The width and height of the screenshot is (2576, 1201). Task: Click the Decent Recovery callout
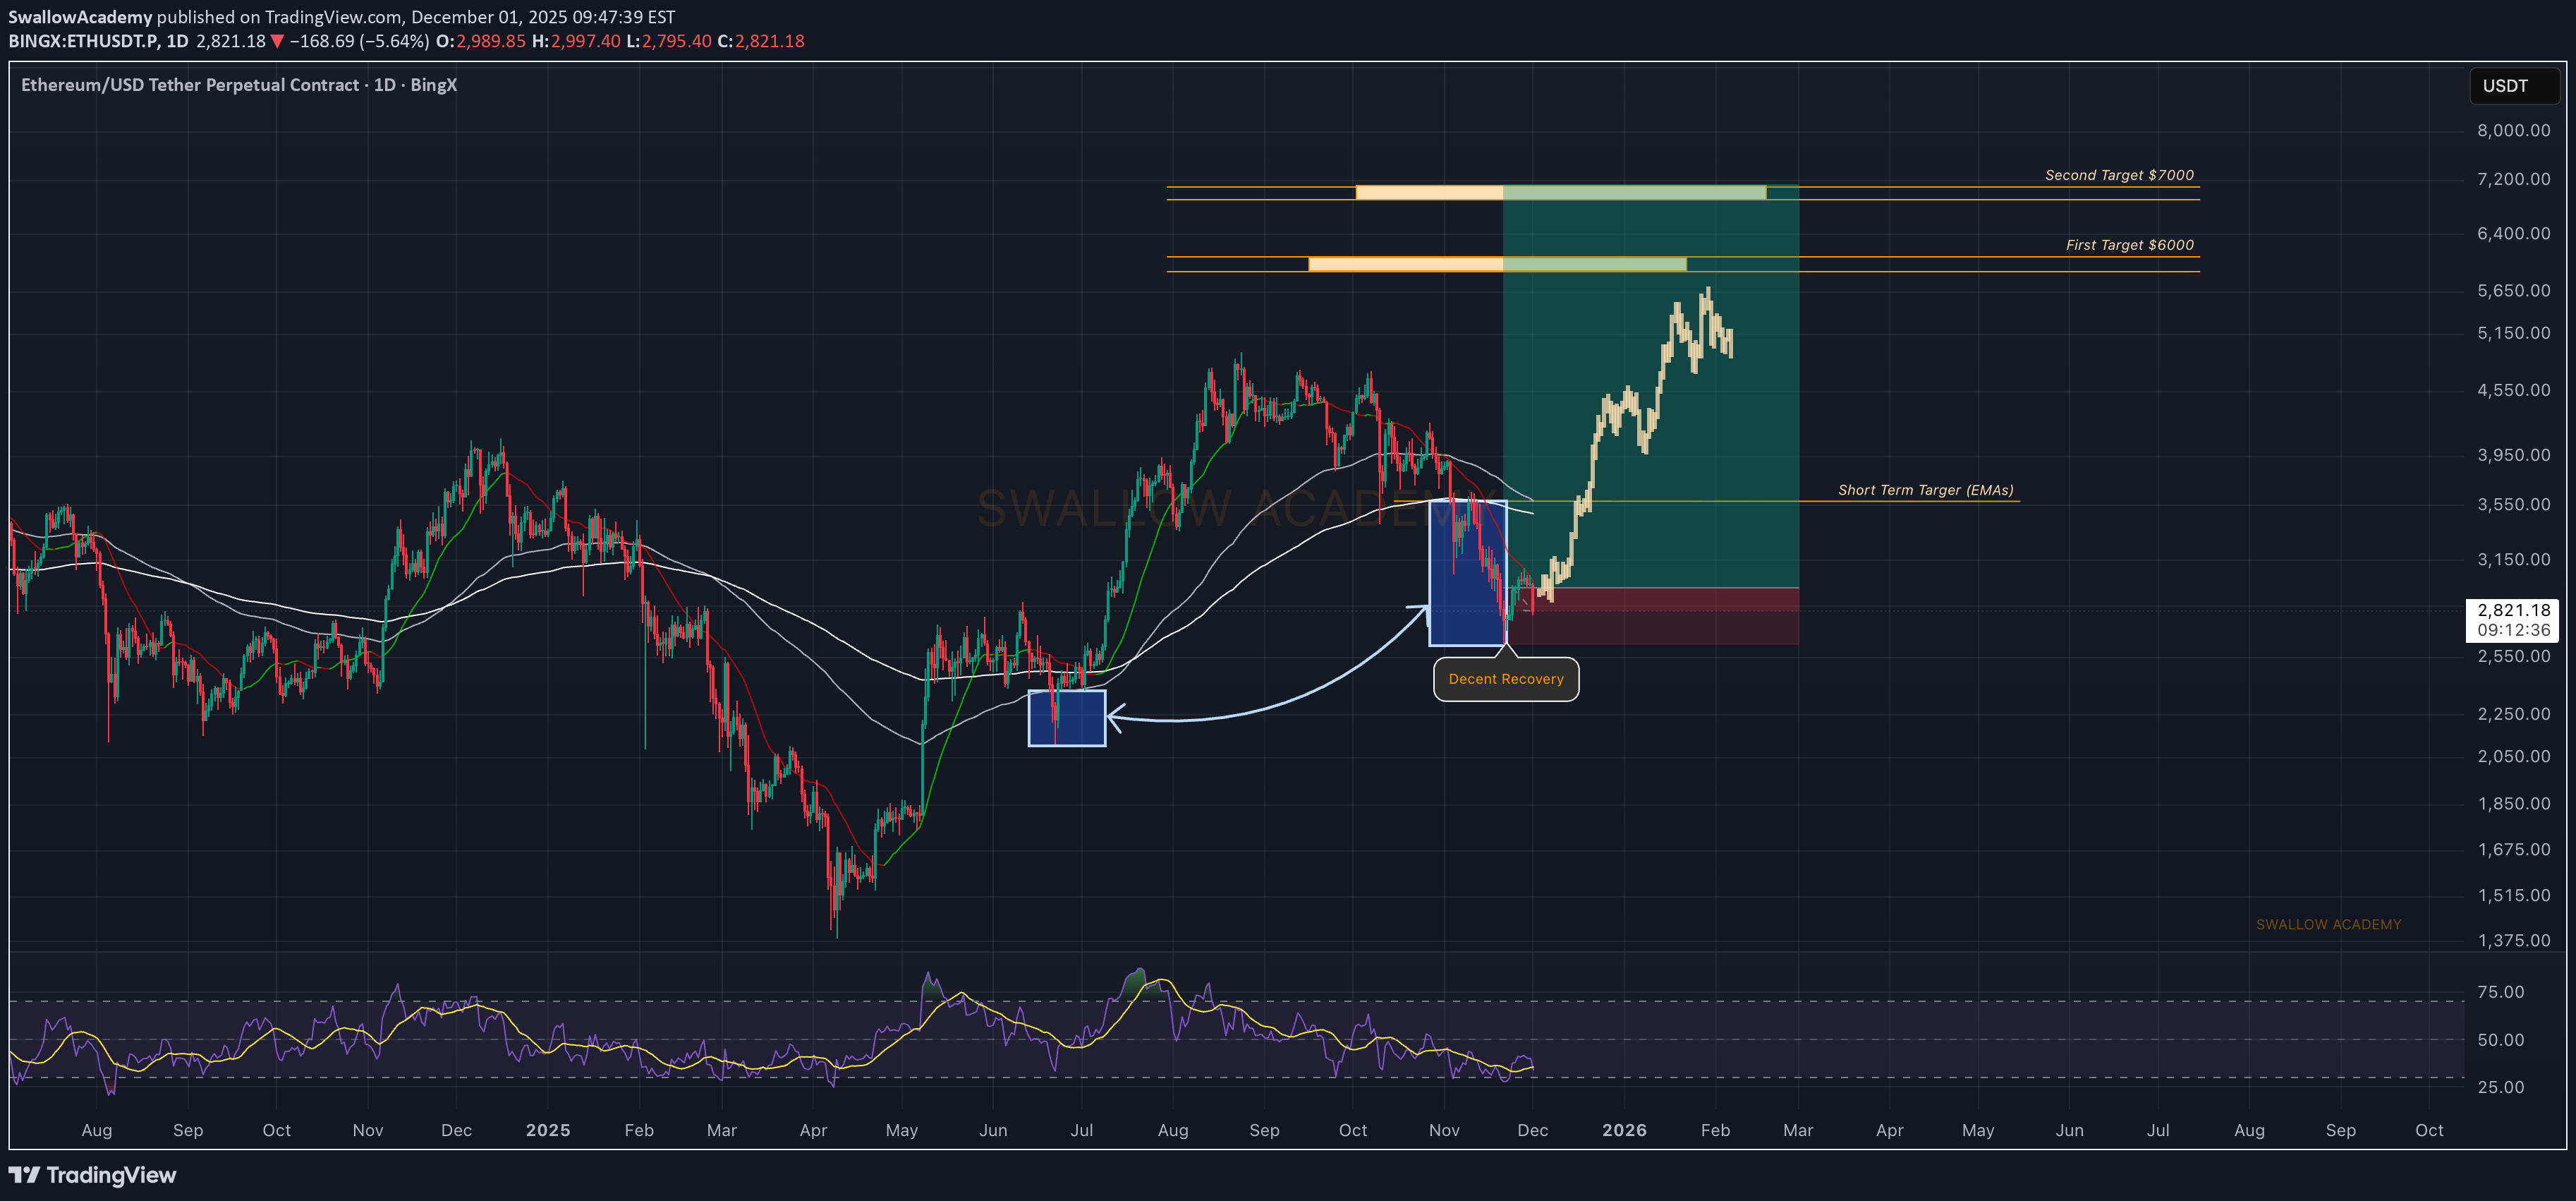click(x=1505, y=680)
